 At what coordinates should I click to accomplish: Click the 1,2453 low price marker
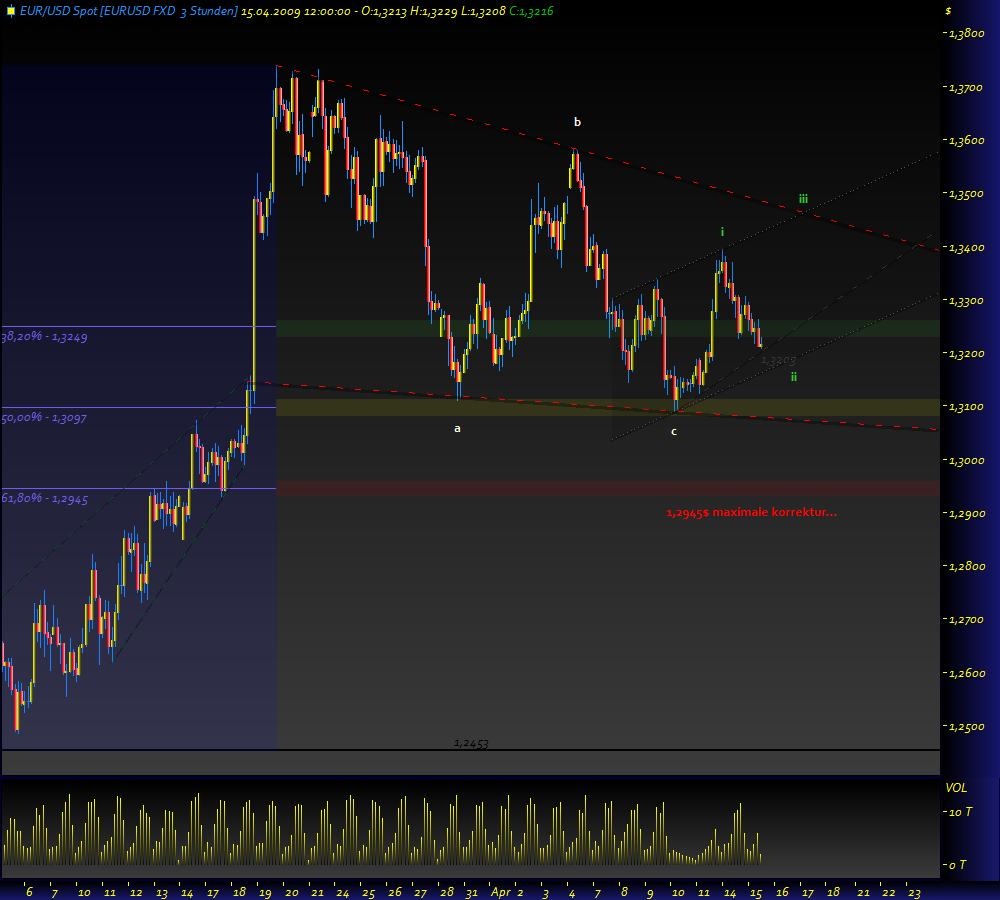tap(469, 742)
